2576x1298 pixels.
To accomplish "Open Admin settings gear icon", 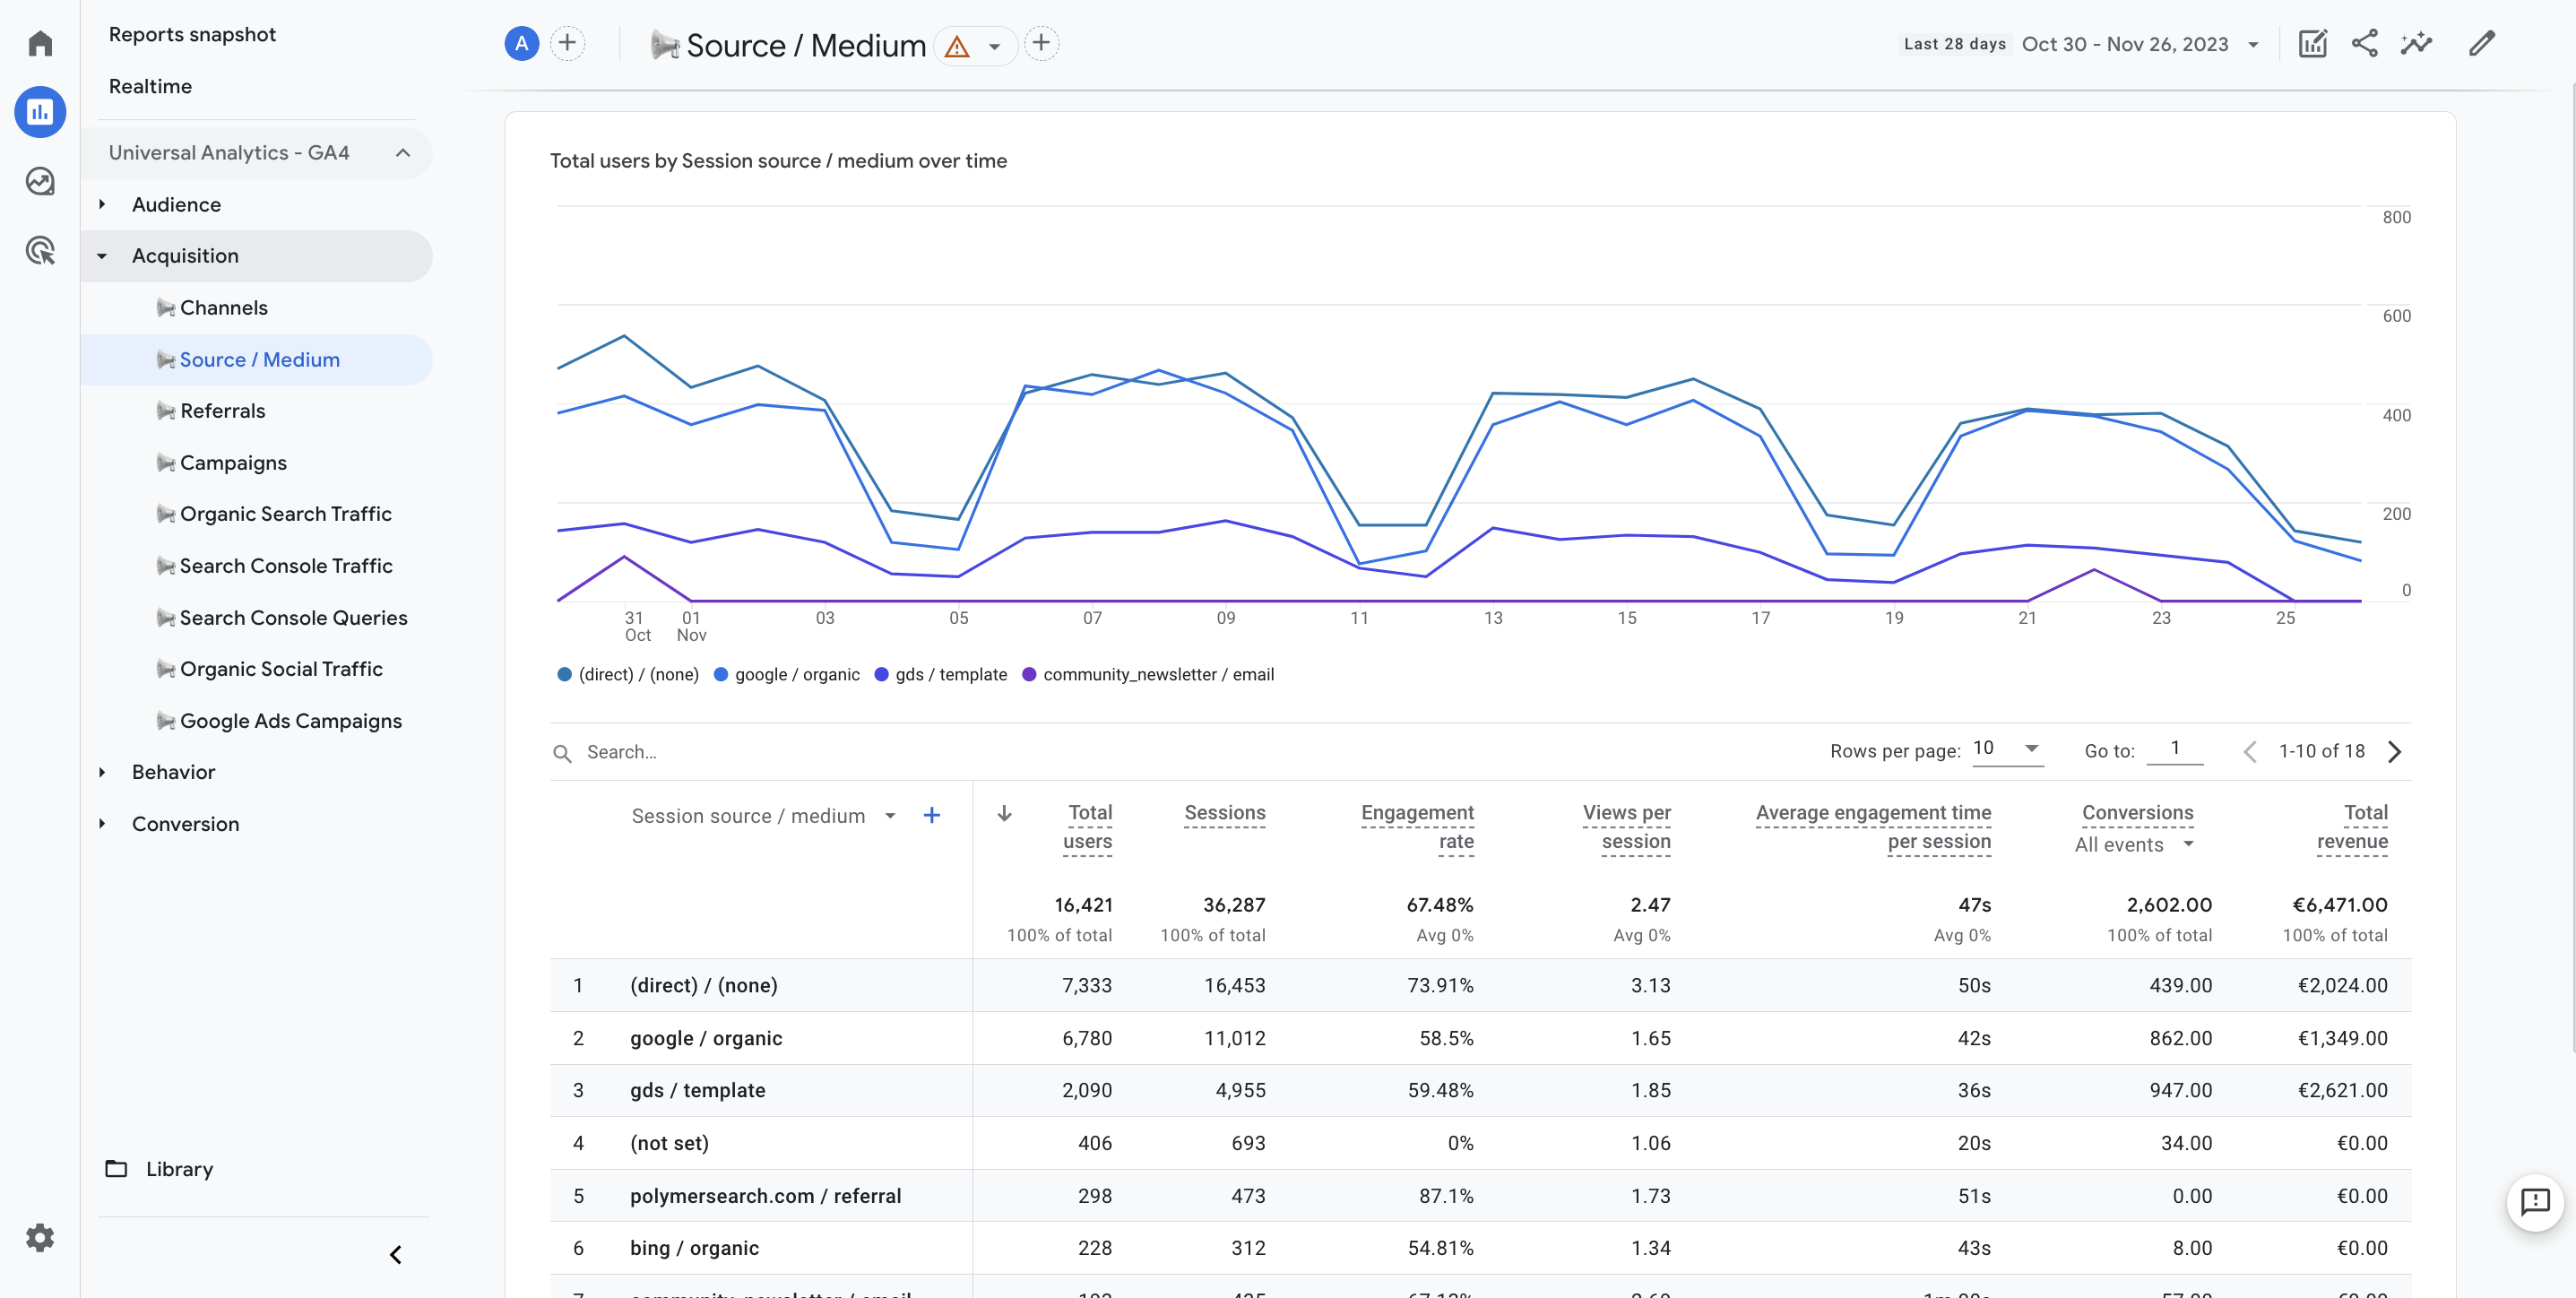I will coord(40,1237).
